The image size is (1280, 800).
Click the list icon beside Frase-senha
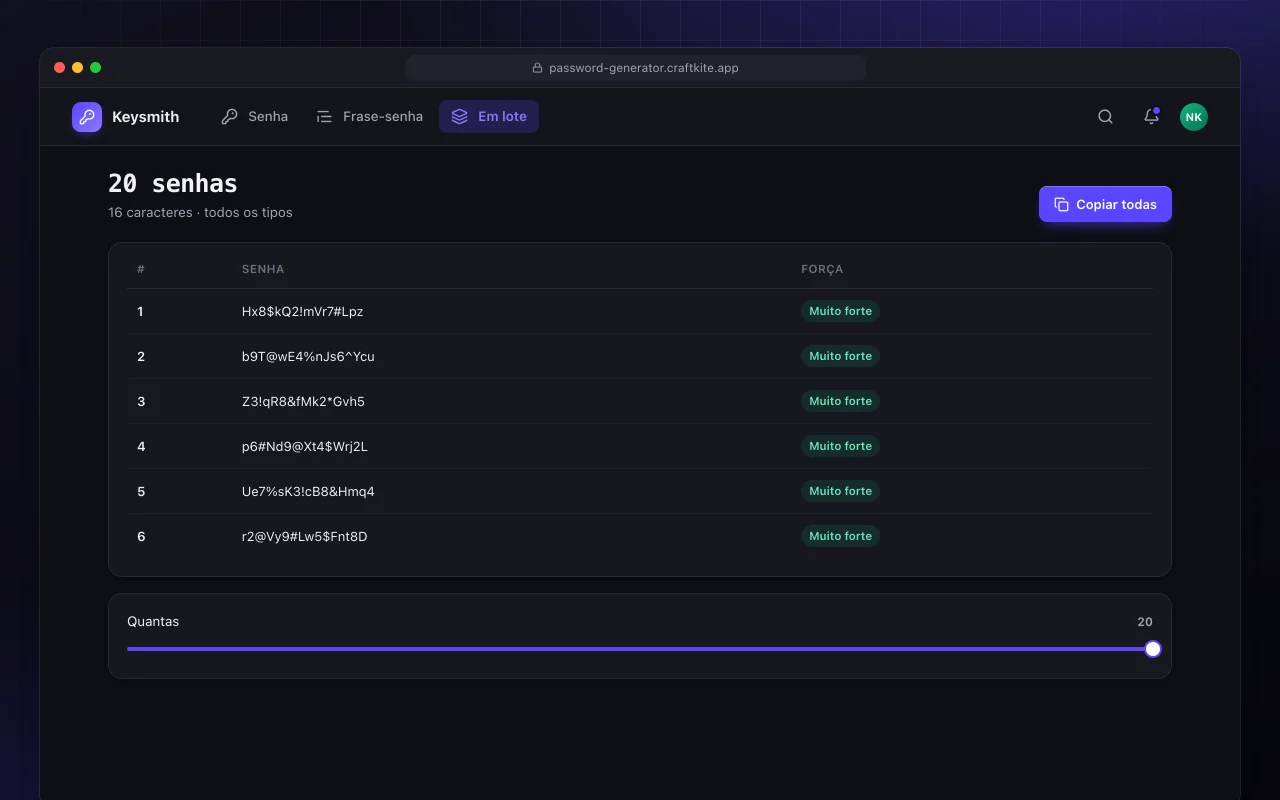pos(324,117)
